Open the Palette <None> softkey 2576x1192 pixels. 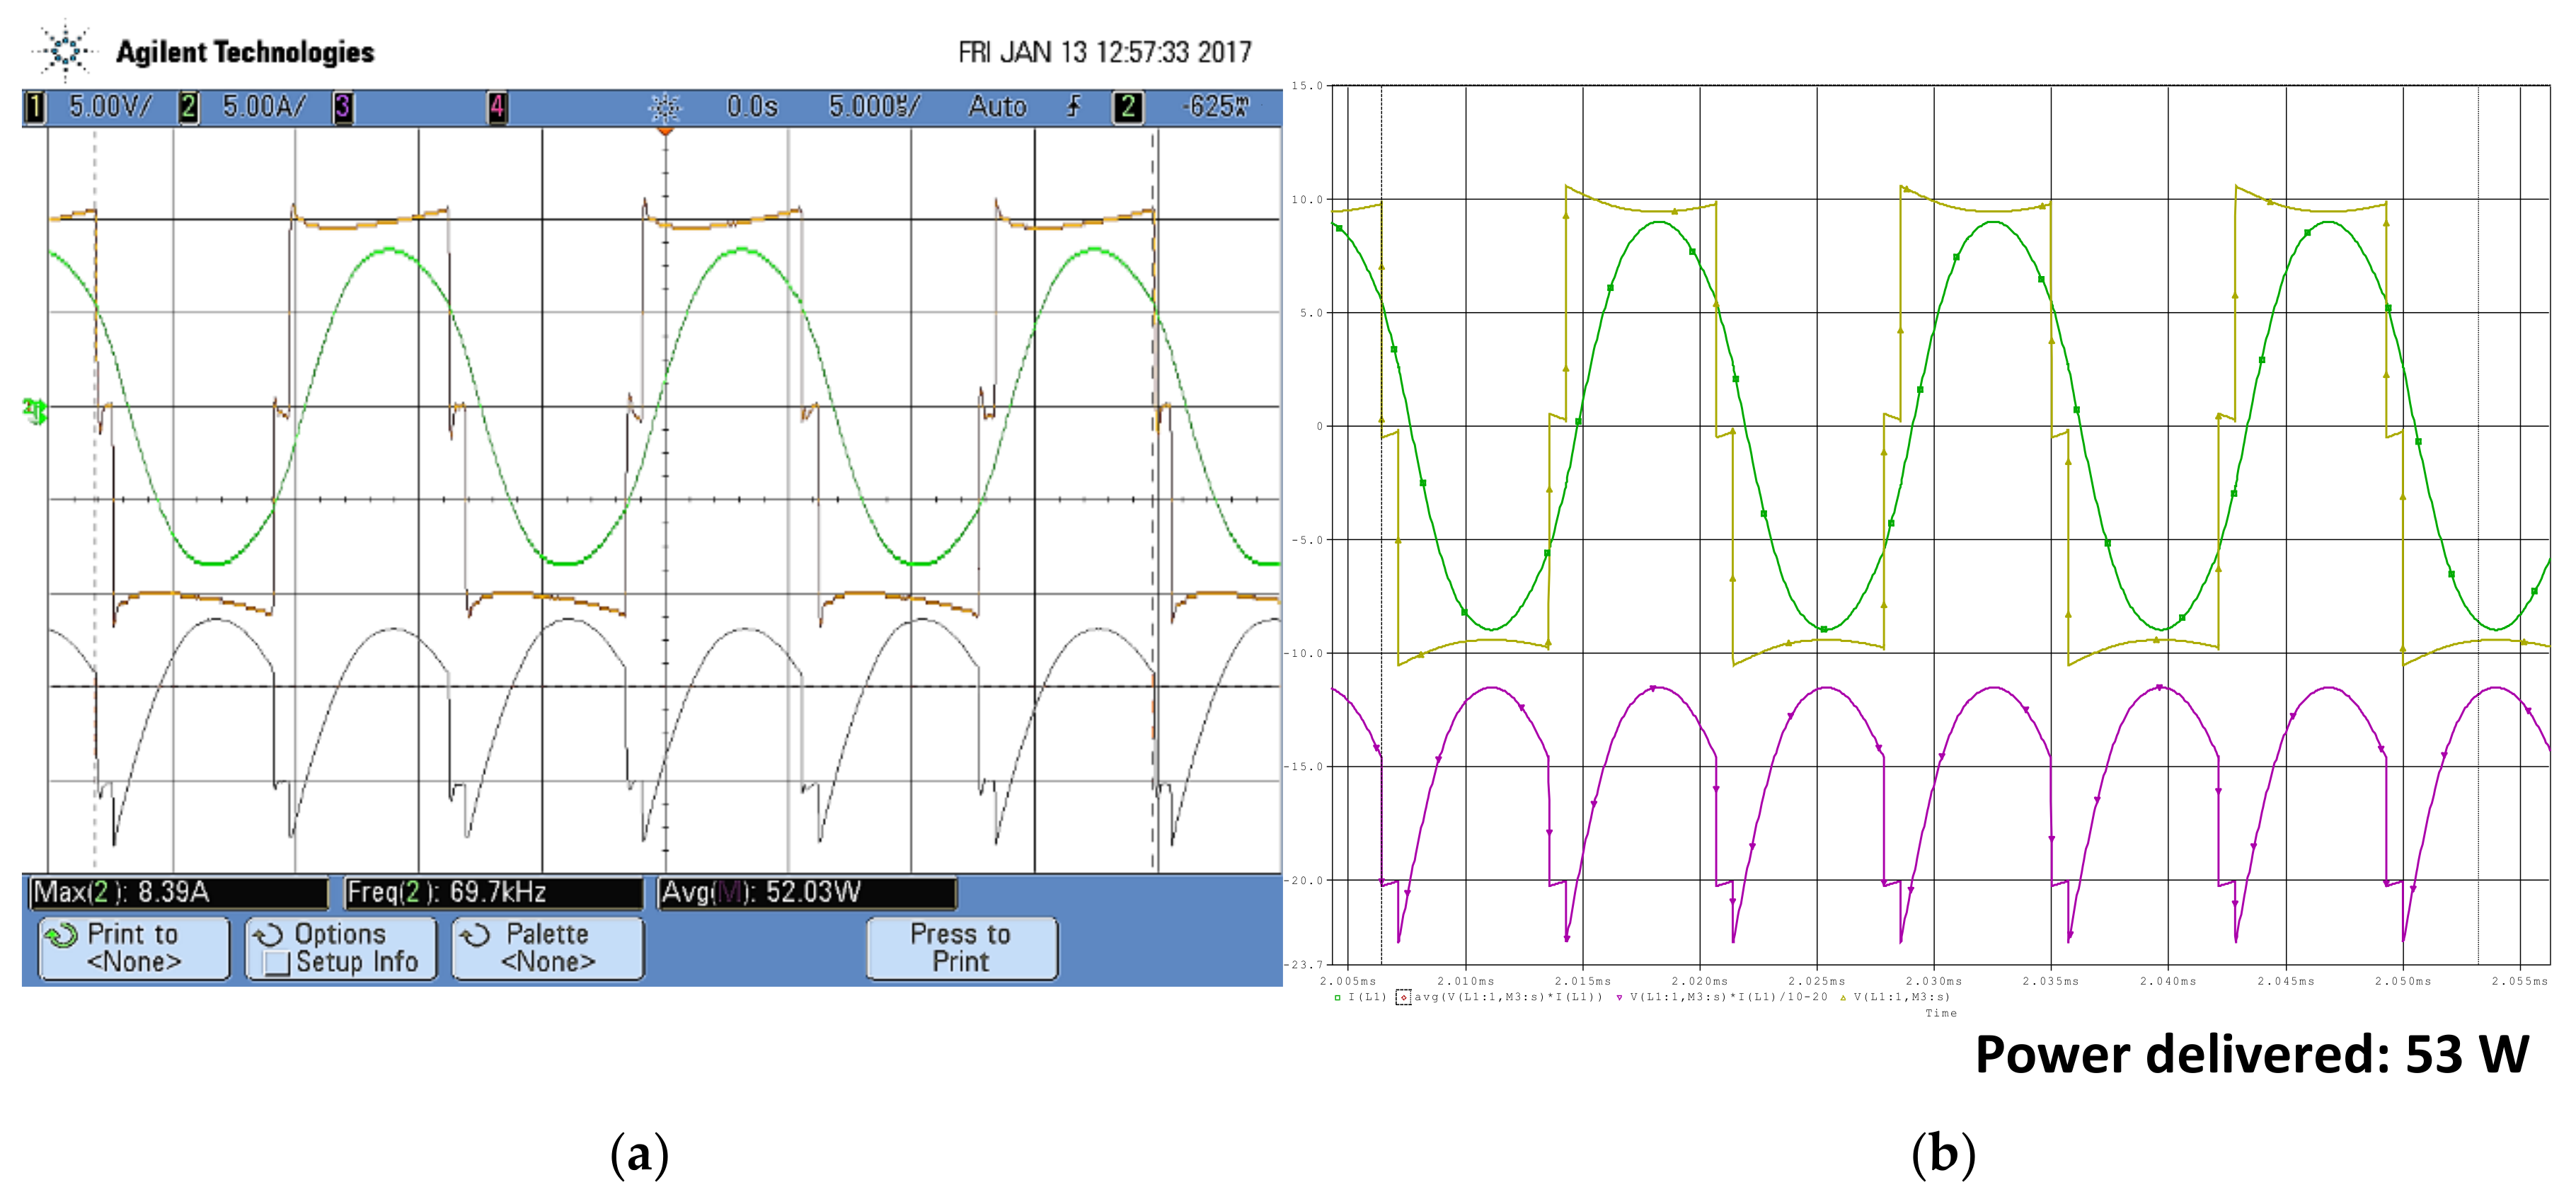(548, 948)
